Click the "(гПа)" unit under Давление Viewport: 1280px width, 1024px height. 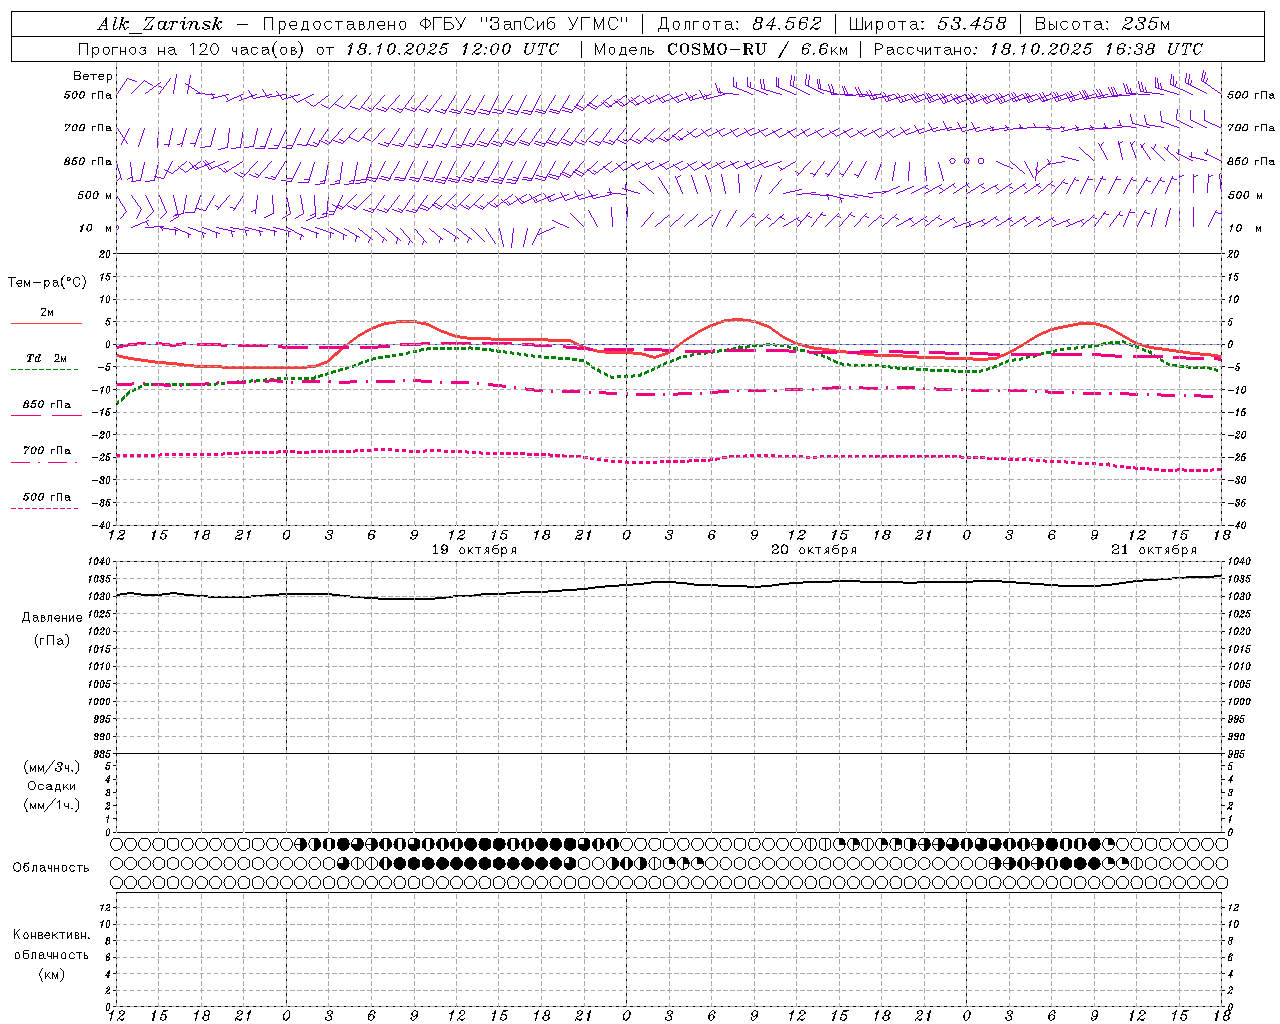pyautogui.click(x=52, y=641)
